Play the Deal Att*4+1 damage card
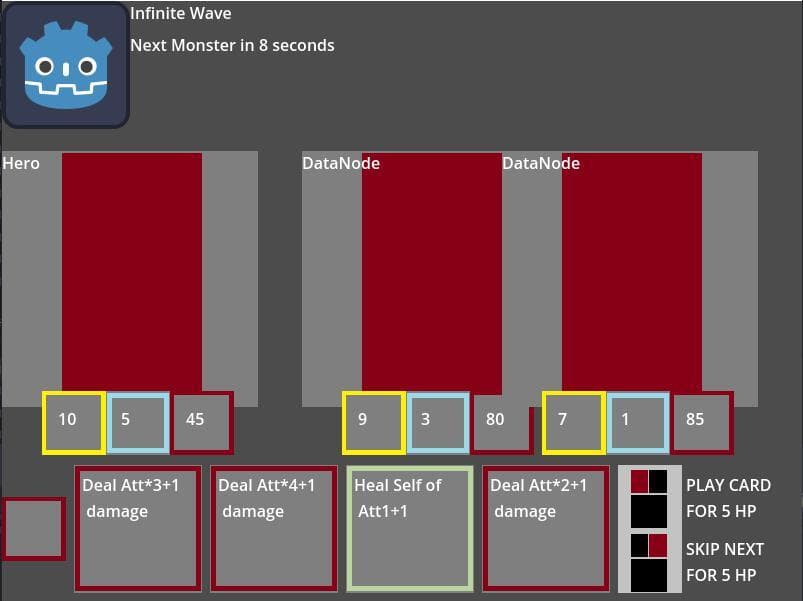 click(x=274, y=528)
